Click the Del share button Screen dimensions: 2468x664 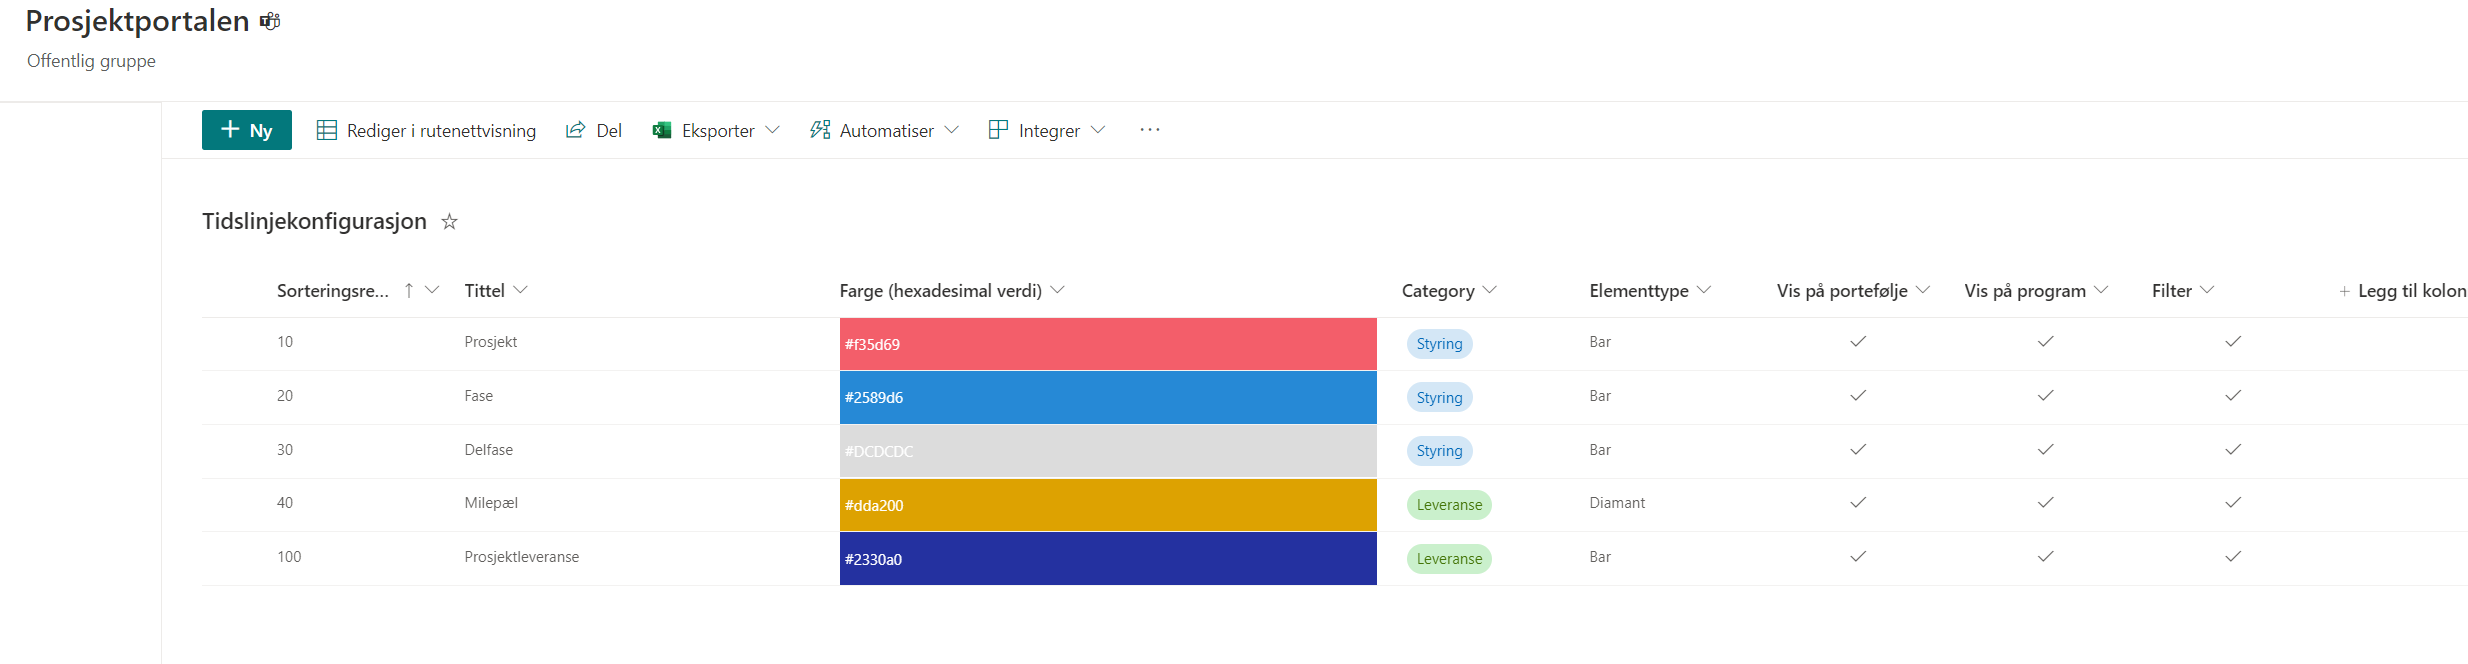[x=594, y=130]
